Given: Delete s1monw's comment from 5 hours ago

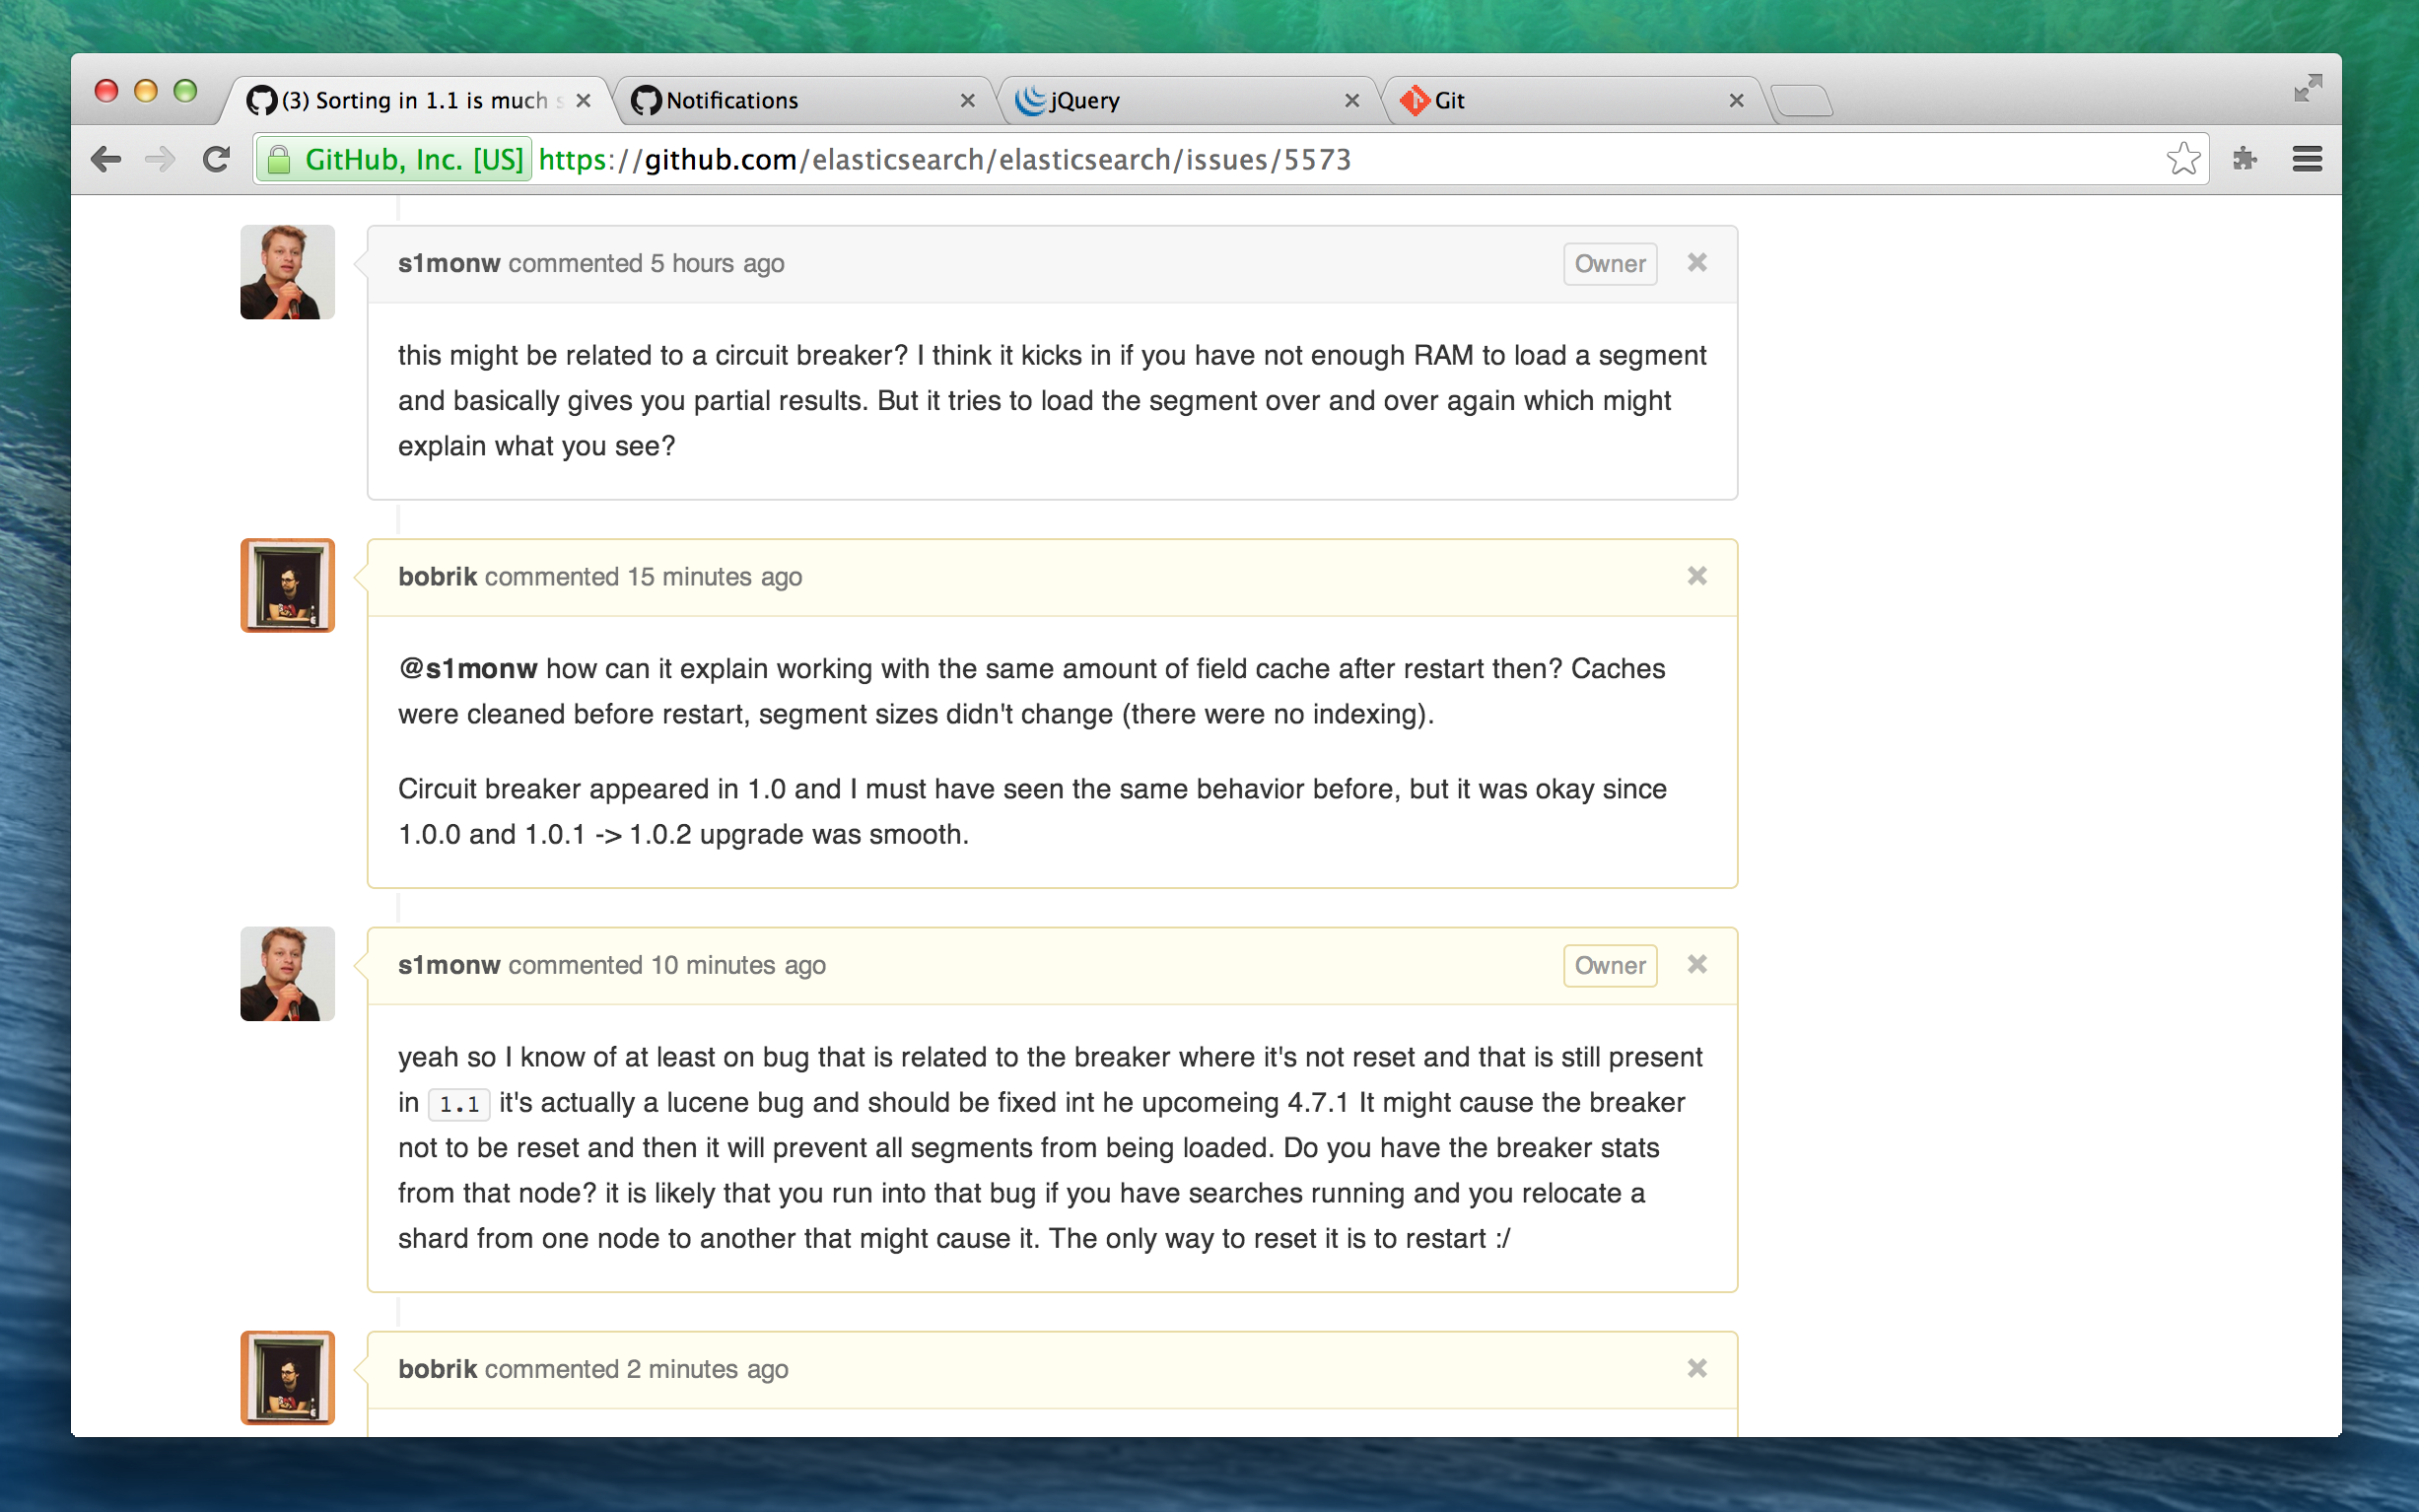Looking at the screenshot, I should coord(1697,262).
